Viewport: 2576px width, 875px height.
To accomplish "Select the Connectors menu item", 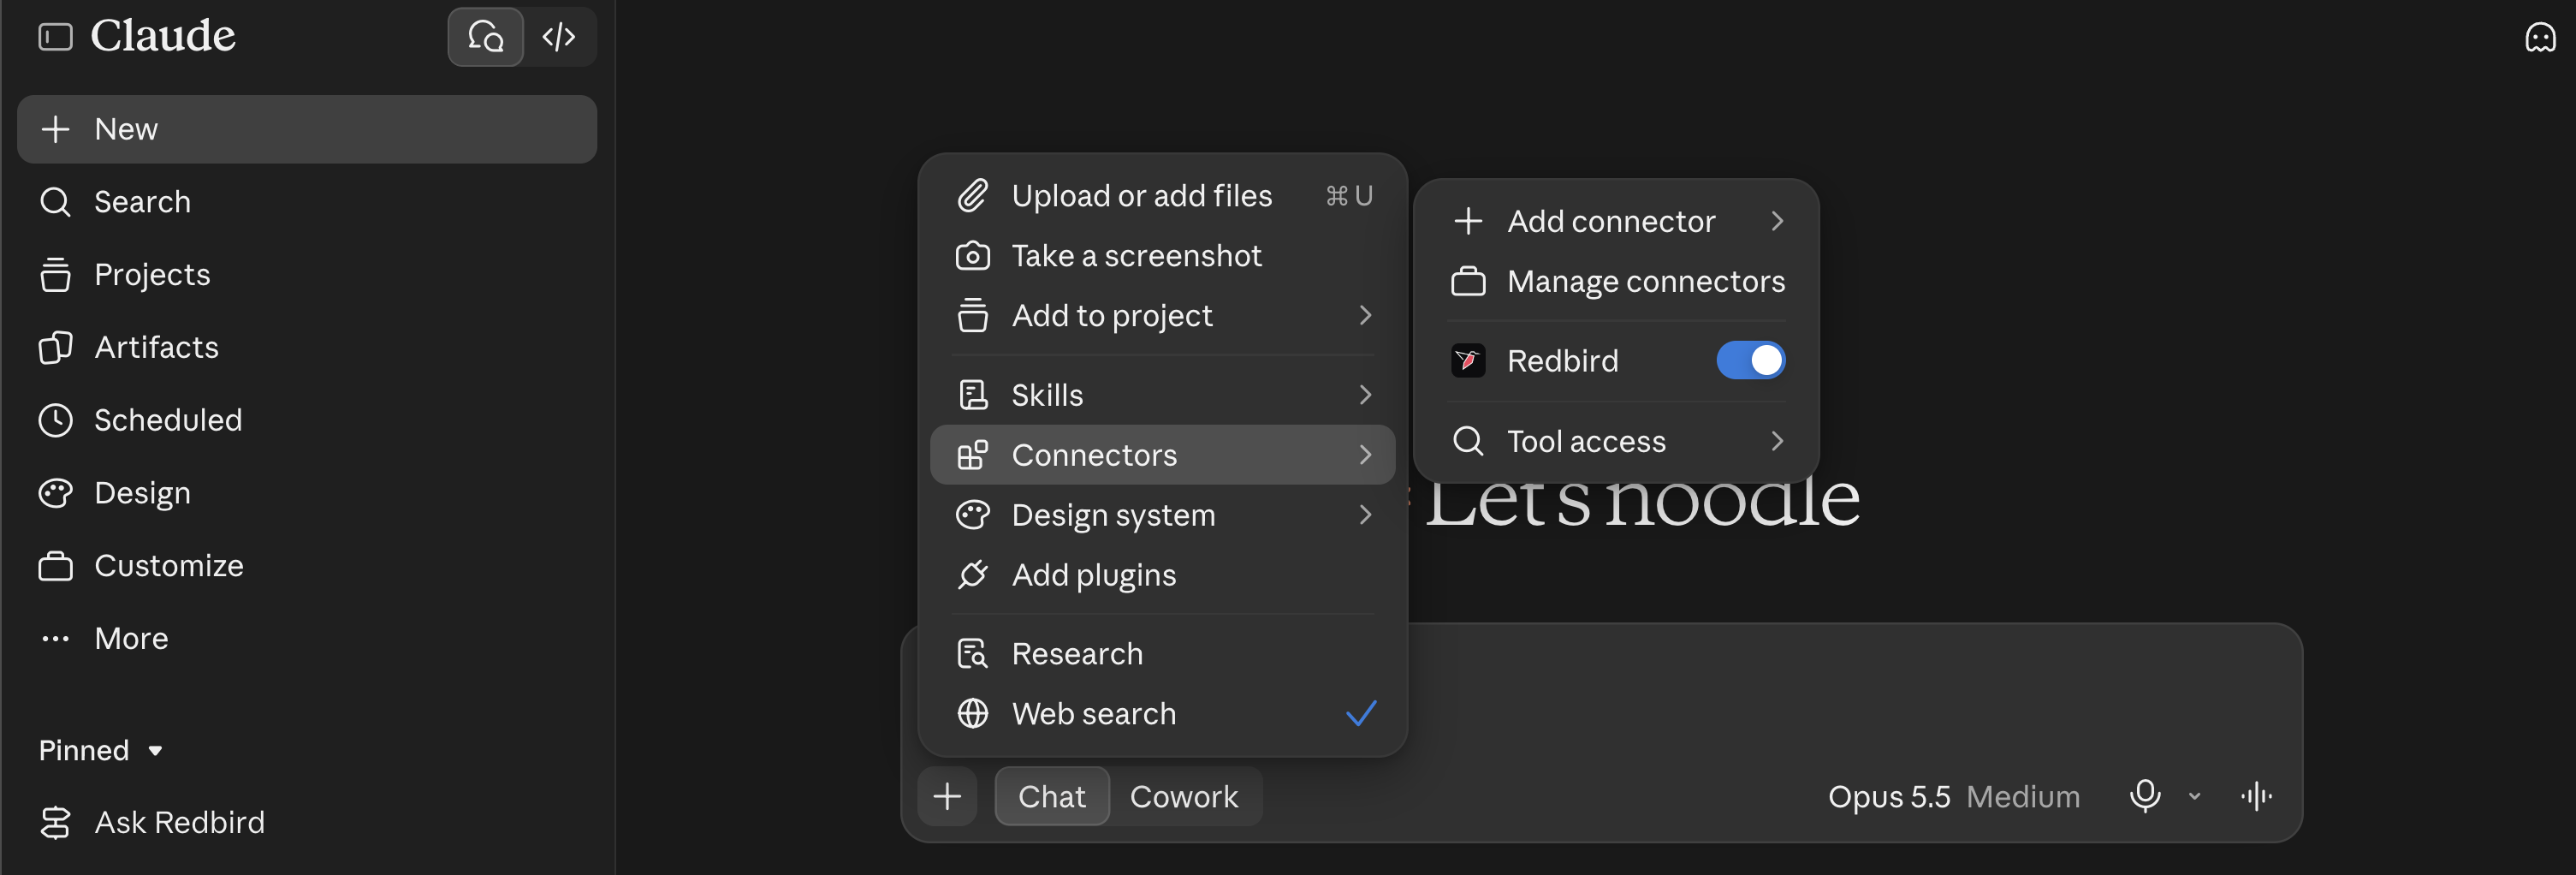I will [x=1162, y=455].
